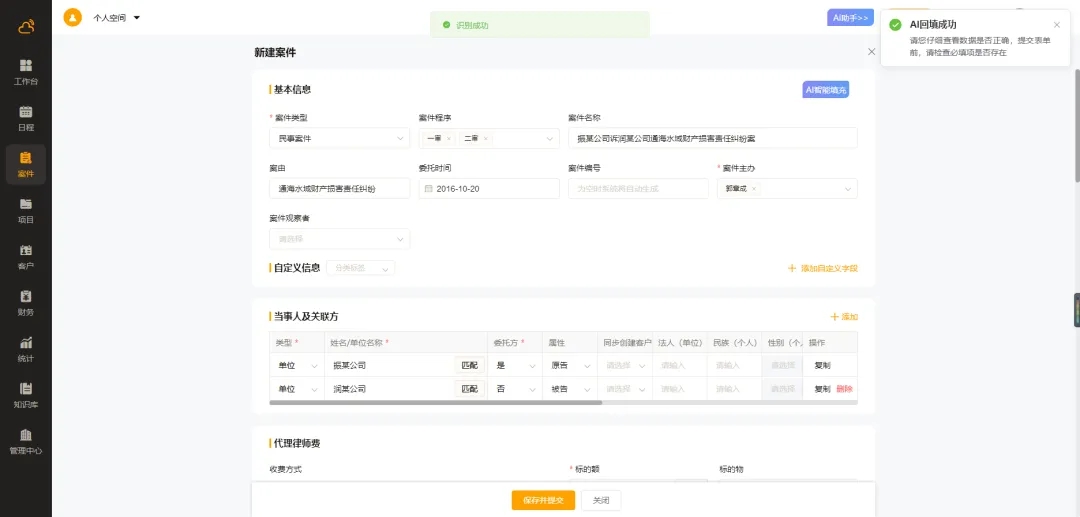
Task: Open the 知识库 knowledge base icon
Action: [x=25, y=395]
